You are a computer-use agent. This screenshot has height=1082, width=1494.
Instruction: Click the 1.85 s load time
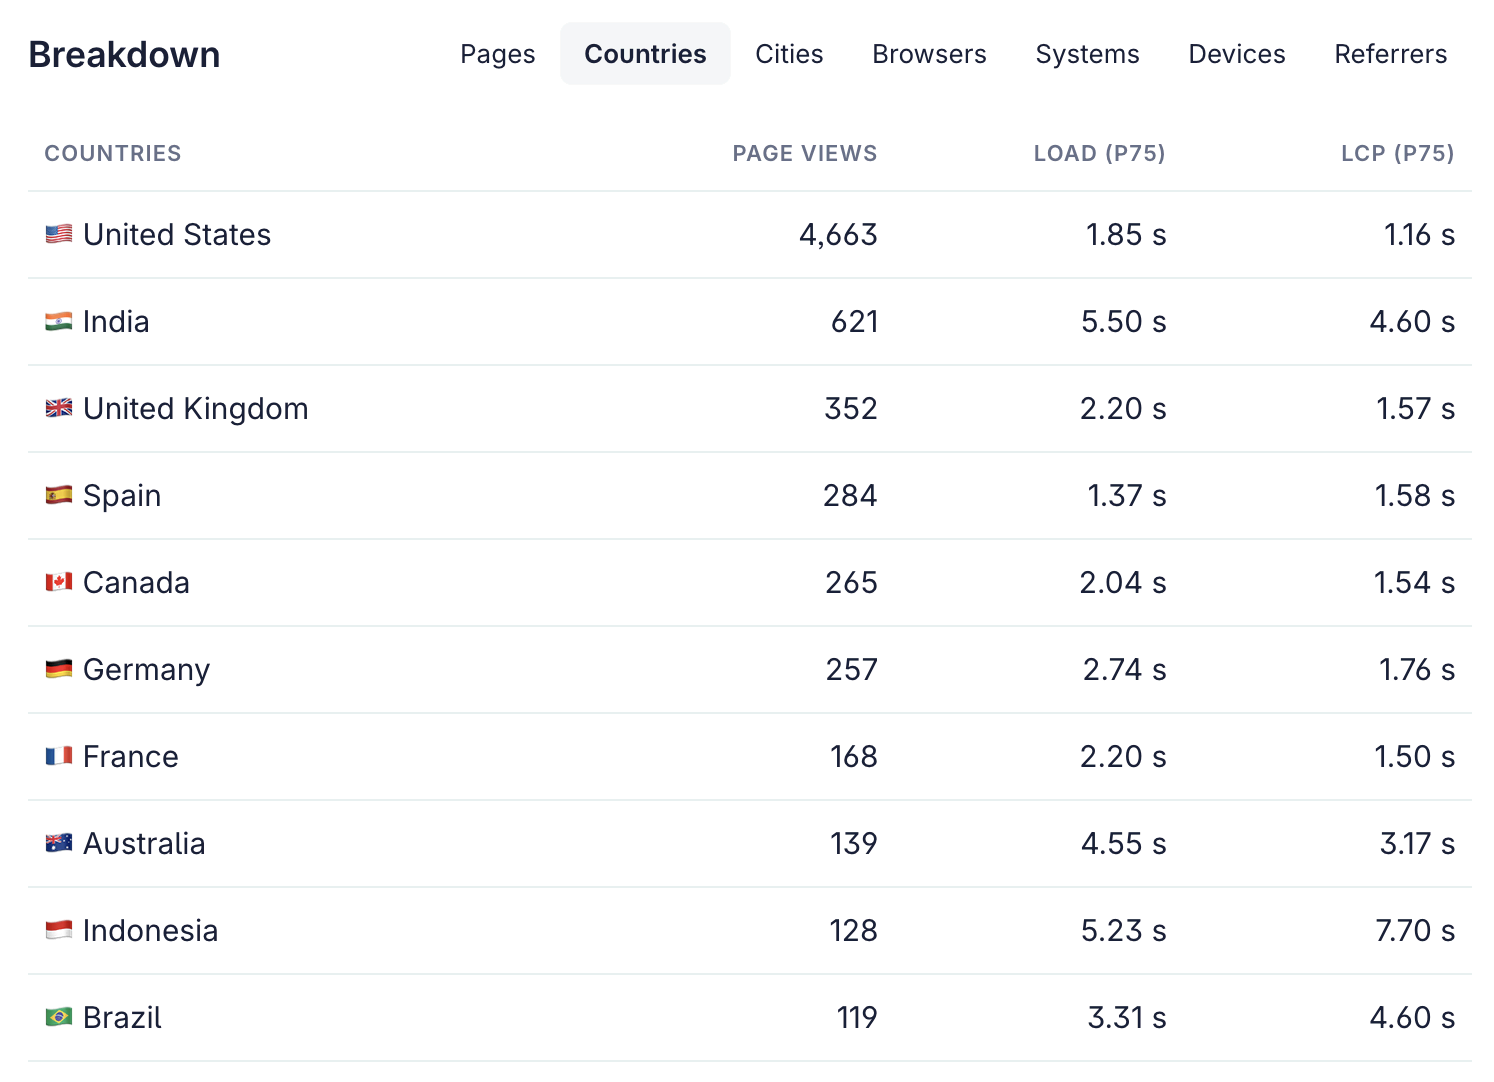point(1126,234)
